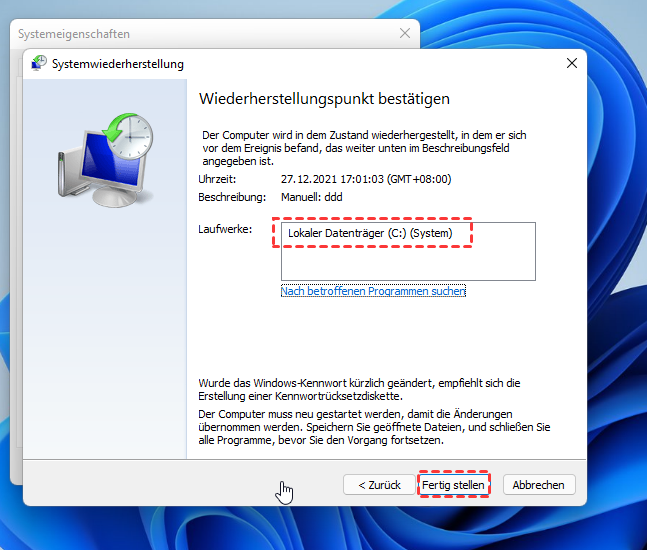Click the Laufwerke label
647x550 pixels.
pyautogui.click(x=225, y=229)
